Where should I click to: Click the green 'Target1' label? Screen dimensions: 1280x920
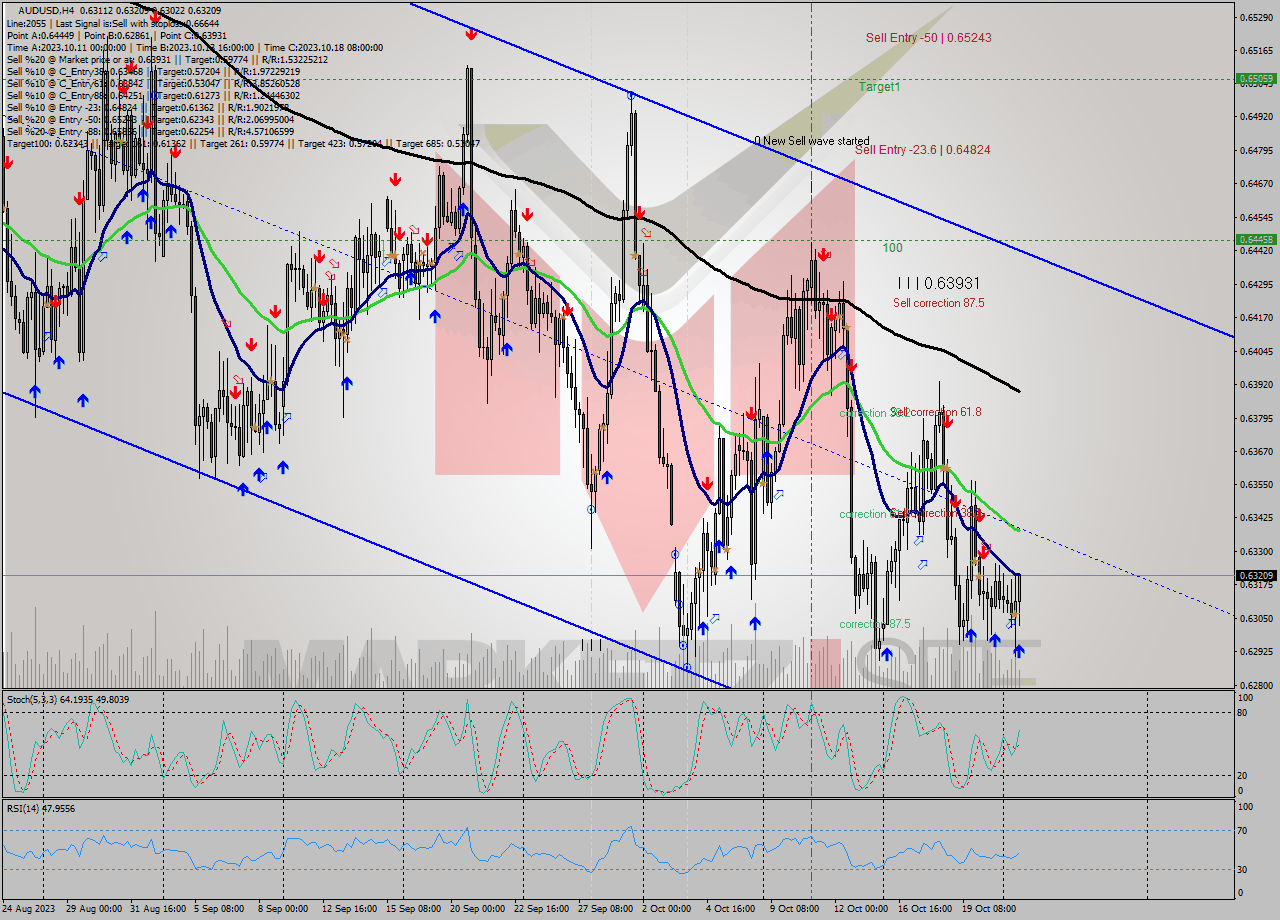tap(880, 87)
